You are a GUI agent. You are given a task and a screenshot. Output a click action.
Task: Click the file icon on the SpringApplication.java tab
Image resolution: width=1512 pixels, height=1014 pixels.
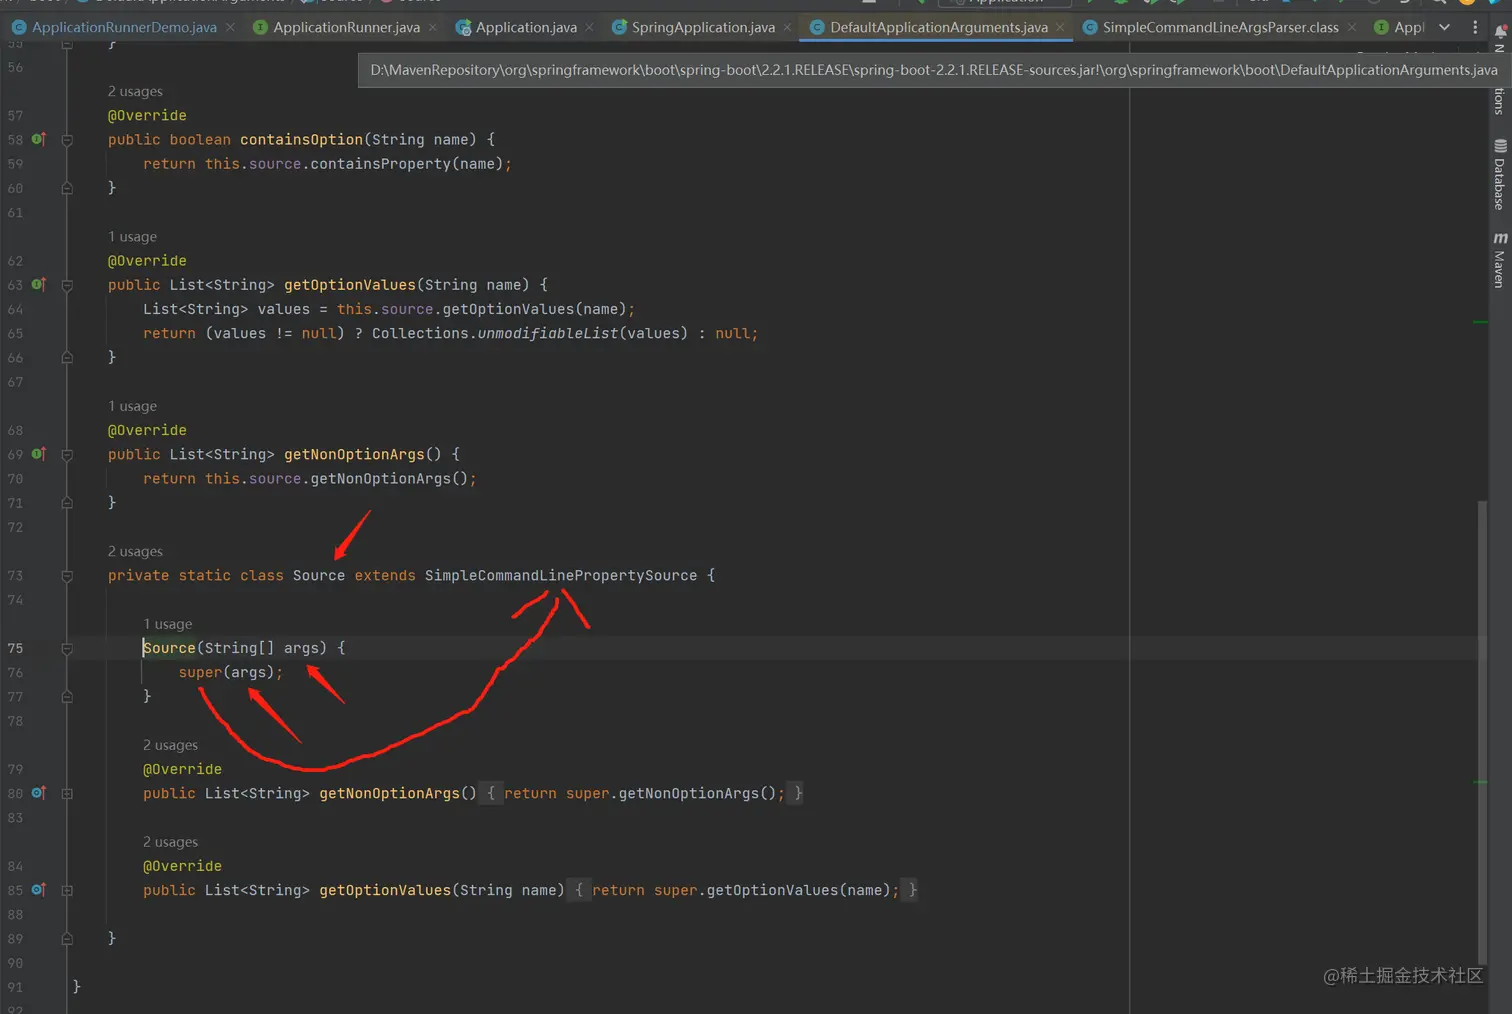(619, 27)
